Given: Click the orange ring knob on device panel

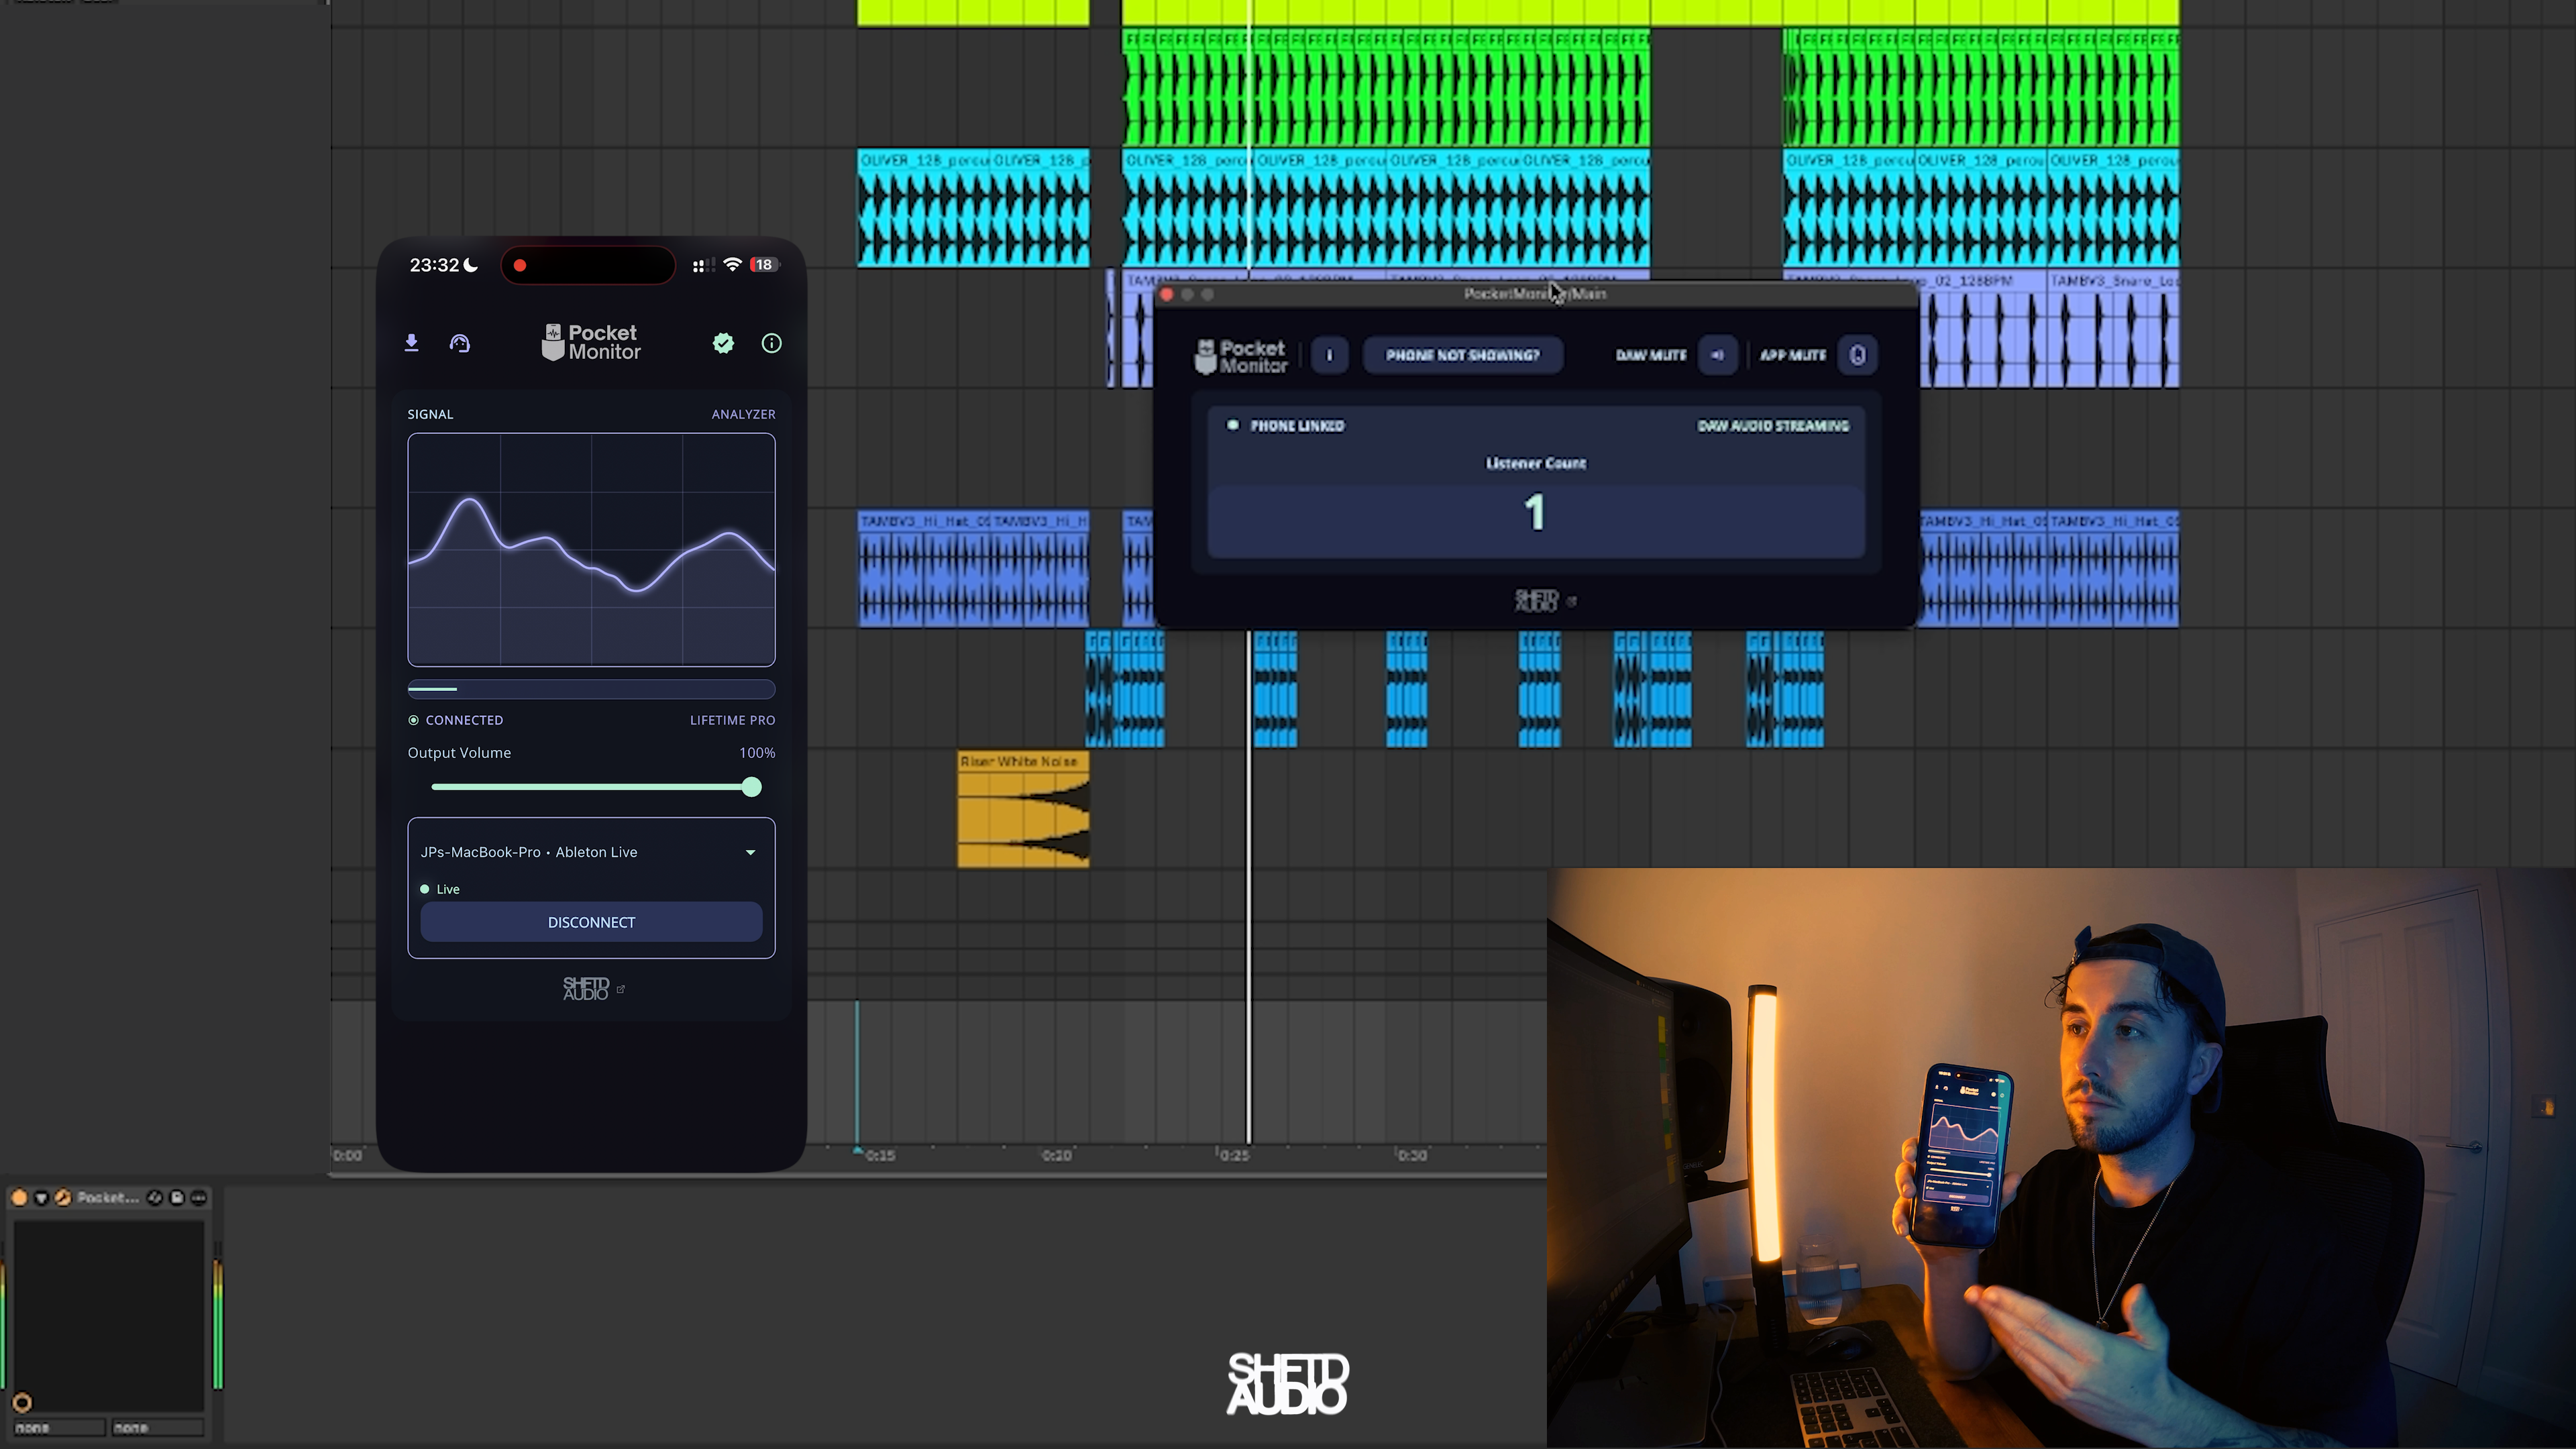Looking at the screenshot, I should pyautogui.click(x=22, y=1402).
